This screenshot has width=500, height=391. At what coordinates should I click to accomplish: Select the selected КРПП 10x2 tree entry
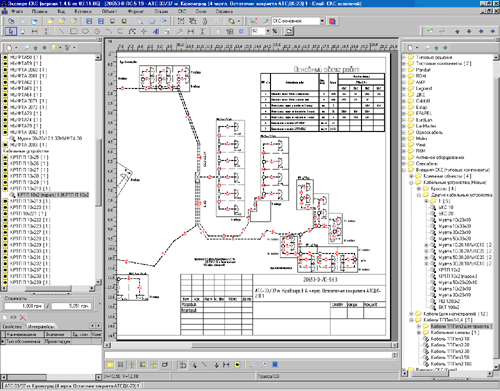click(53, 195)
